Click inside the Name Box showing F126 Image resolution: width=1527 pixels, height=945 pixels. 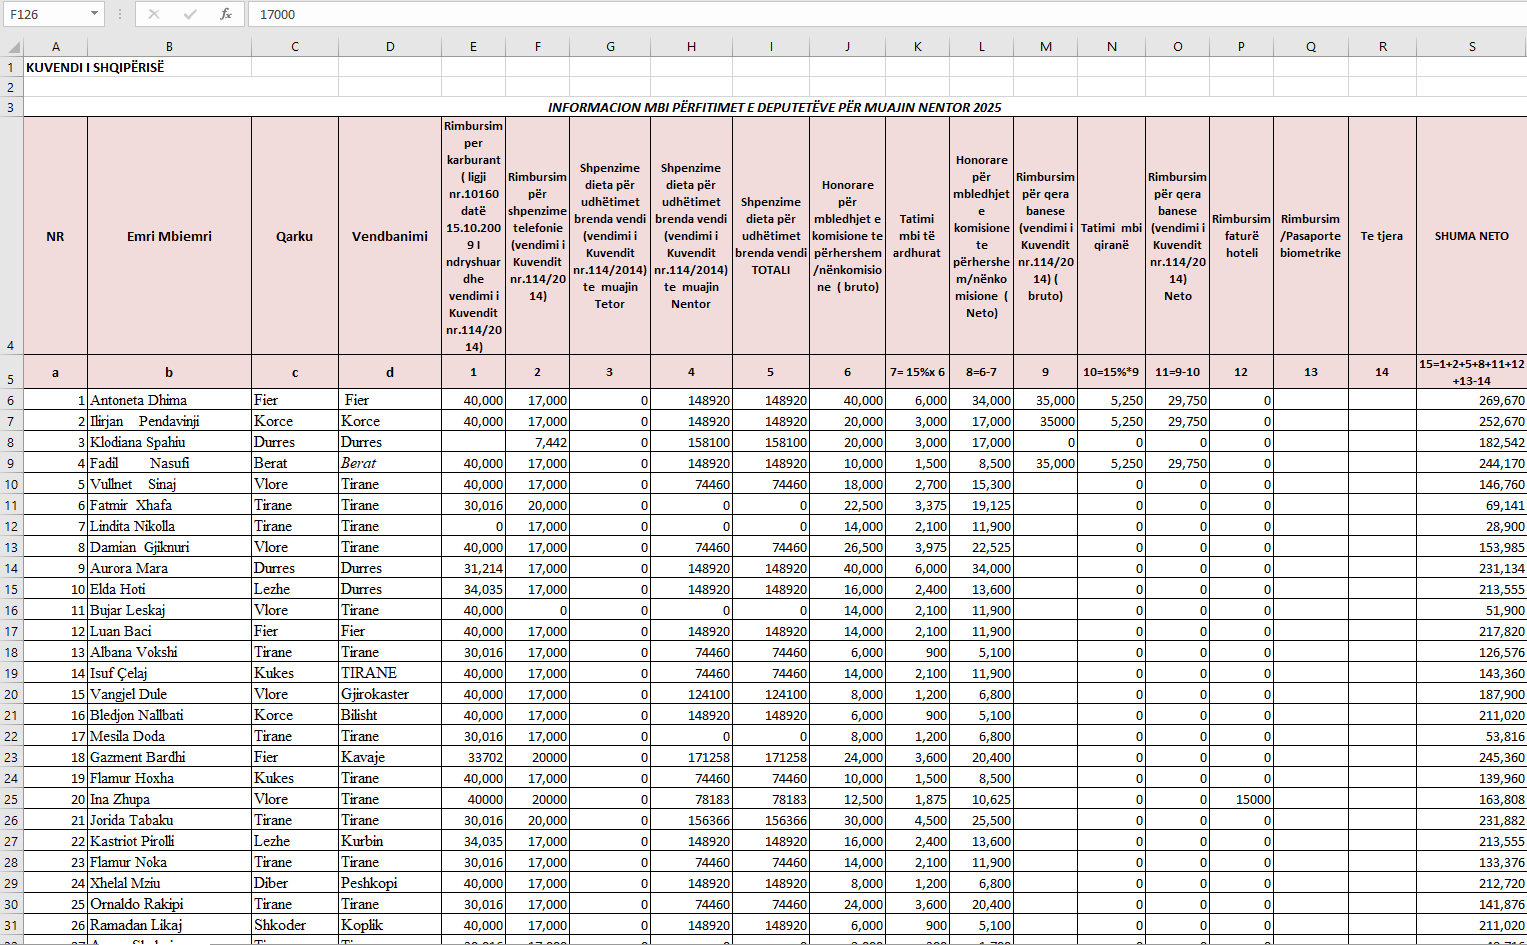(45, 14)
